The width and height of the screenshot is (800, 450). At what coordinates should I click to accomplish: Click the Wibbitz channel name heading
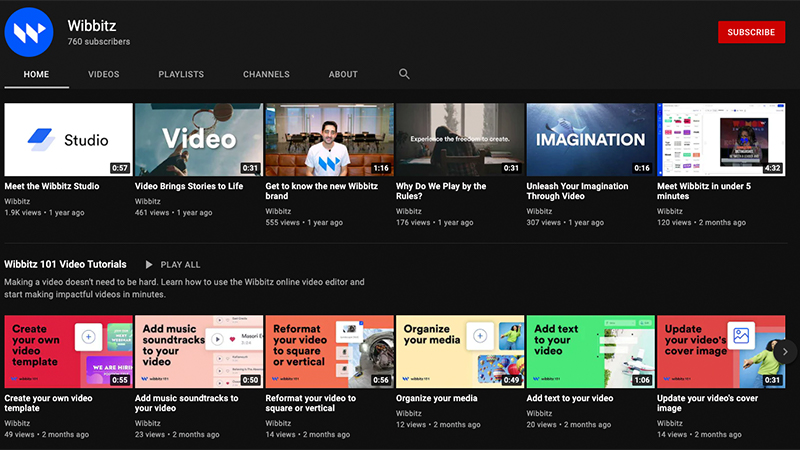[x=92, y=26]
